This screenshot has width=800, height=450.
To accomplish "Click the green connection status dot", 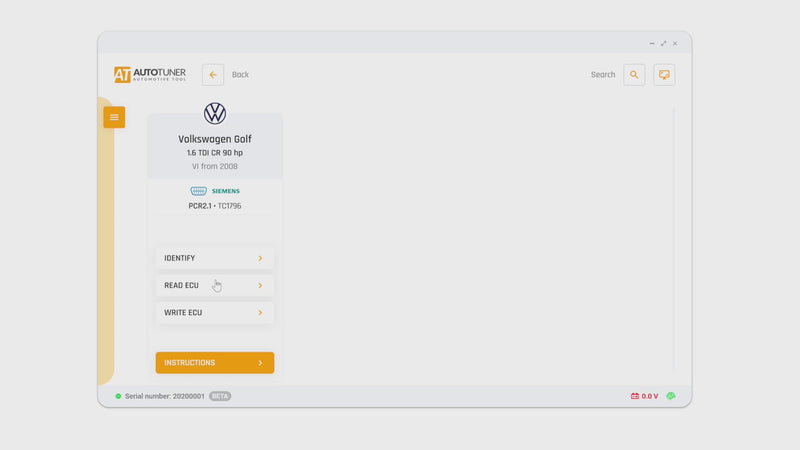I will [x=118, y=396].
